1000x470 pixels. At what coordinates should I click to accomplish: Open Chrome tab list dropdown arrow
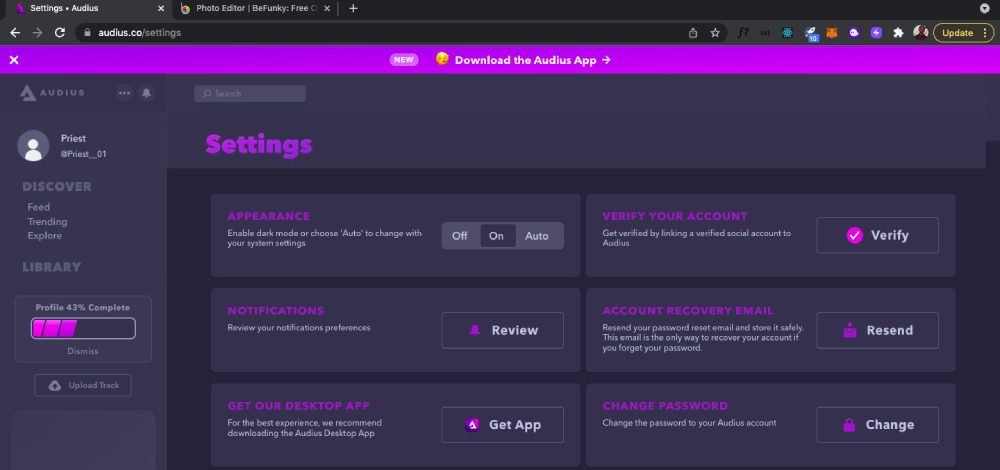click(984, 8)
